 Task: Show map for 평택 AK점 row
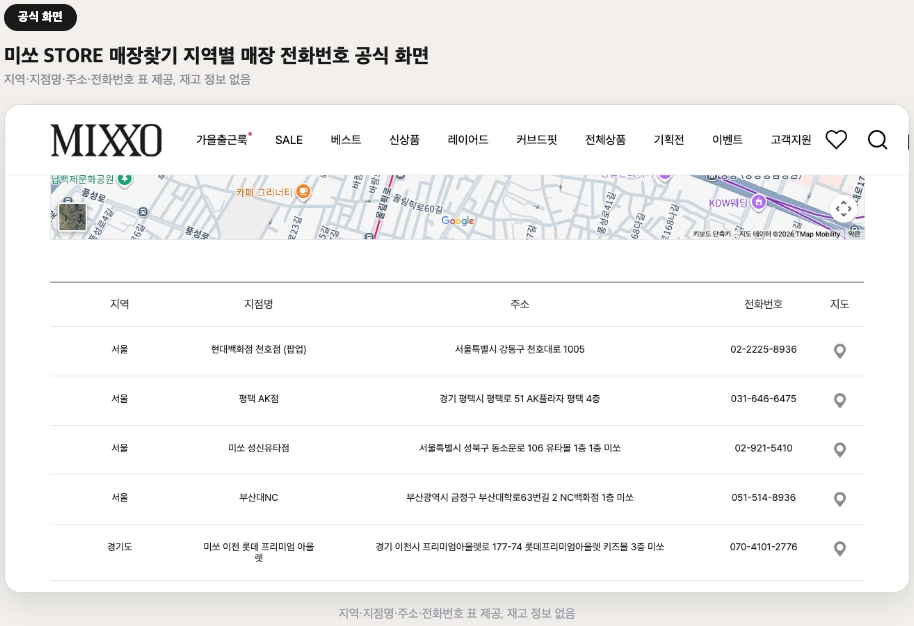[x=839, y=400]
